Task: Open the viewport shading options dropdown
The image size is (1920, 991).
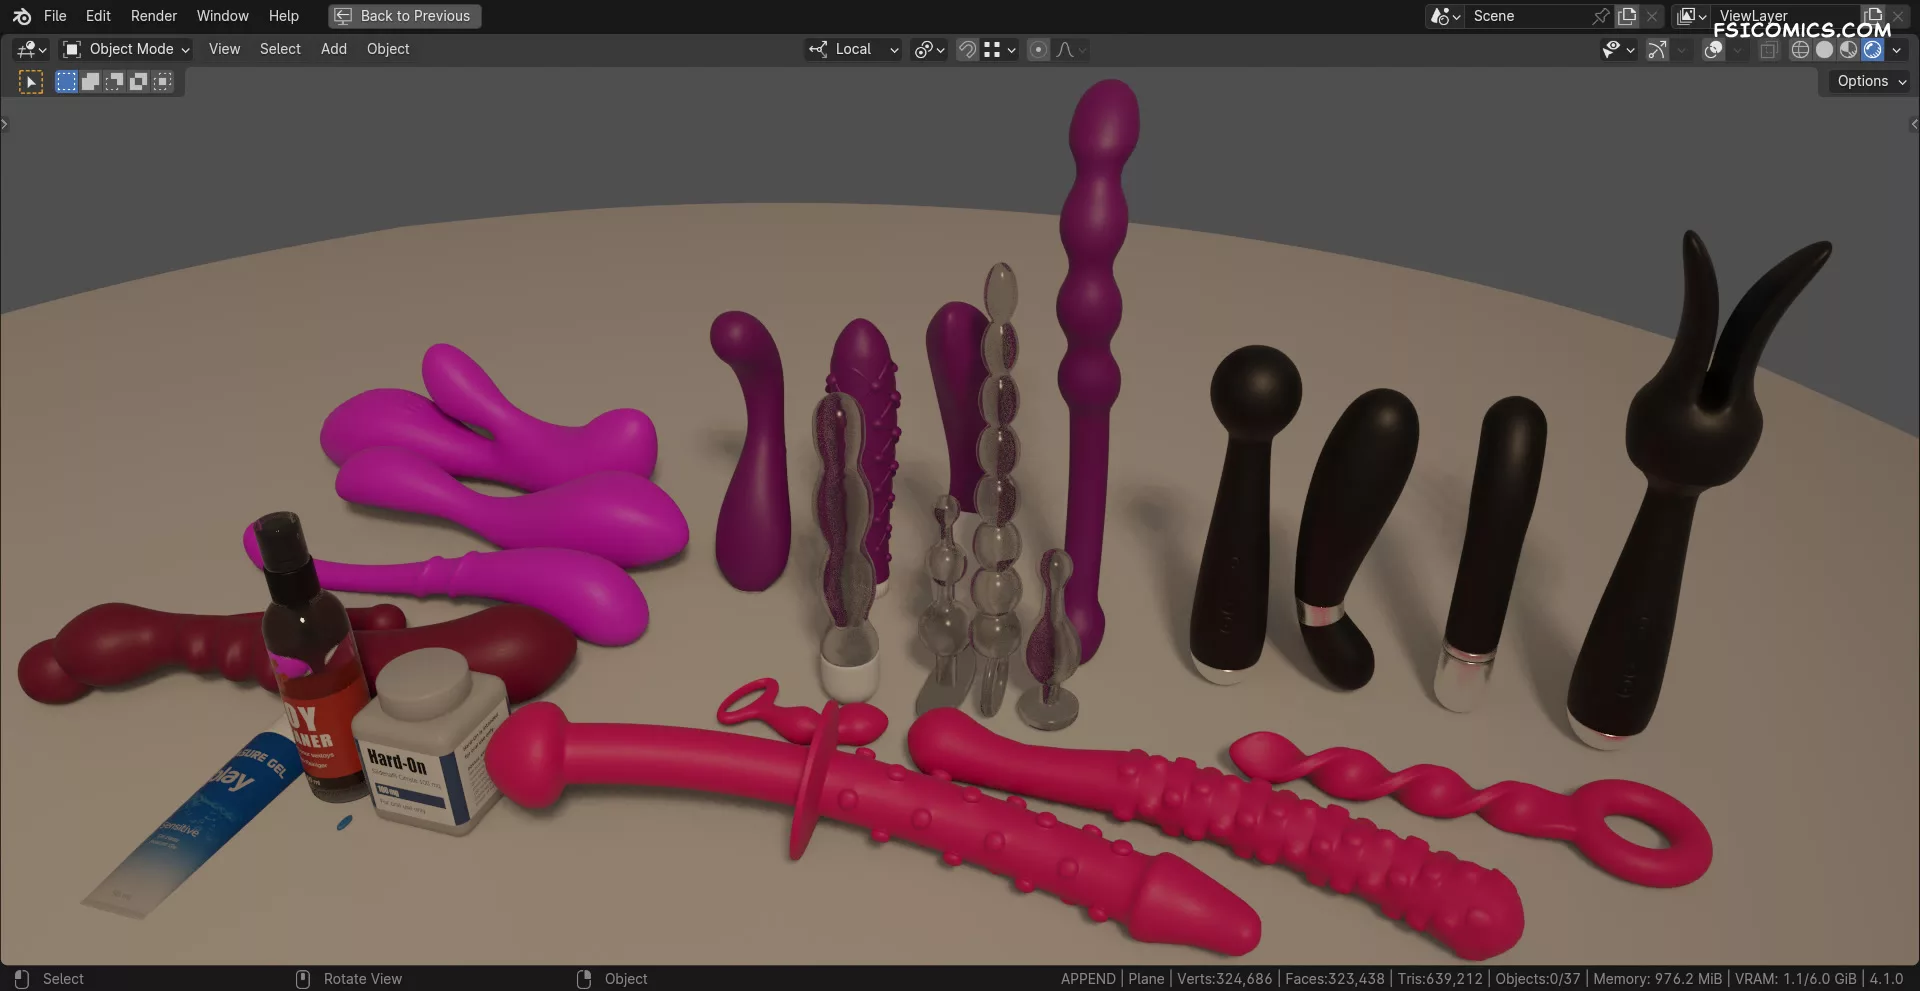Action: 1897,49
